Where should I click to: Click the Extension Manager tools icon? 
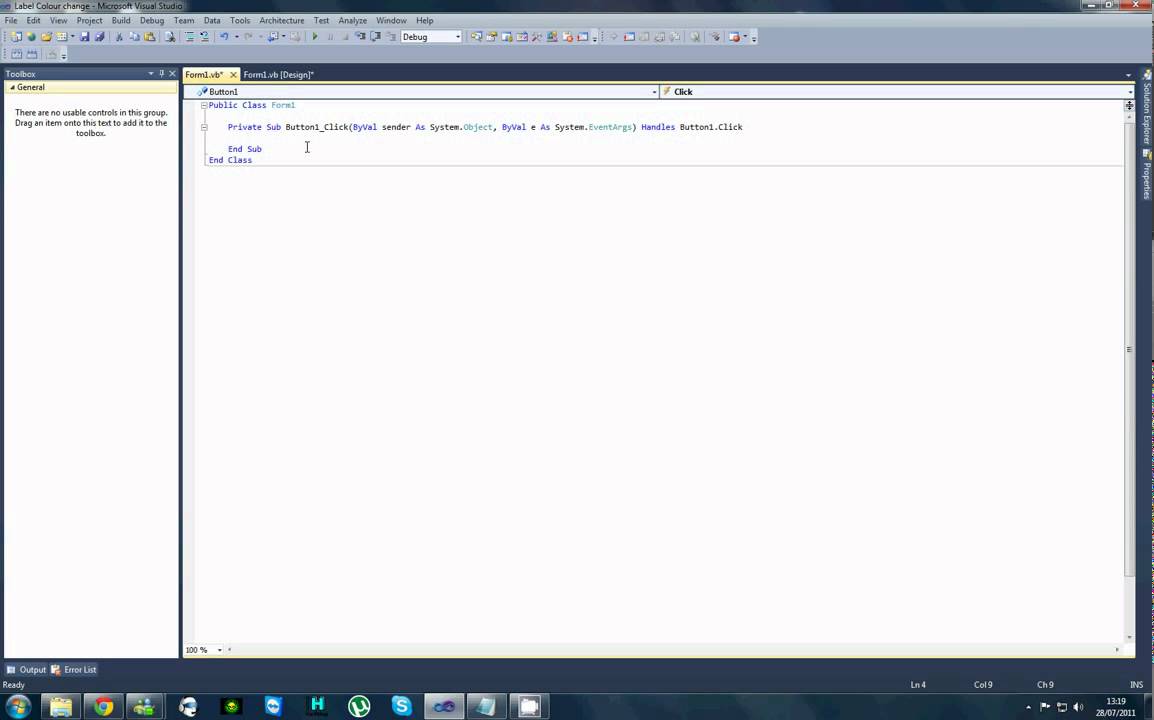point(537,36)
